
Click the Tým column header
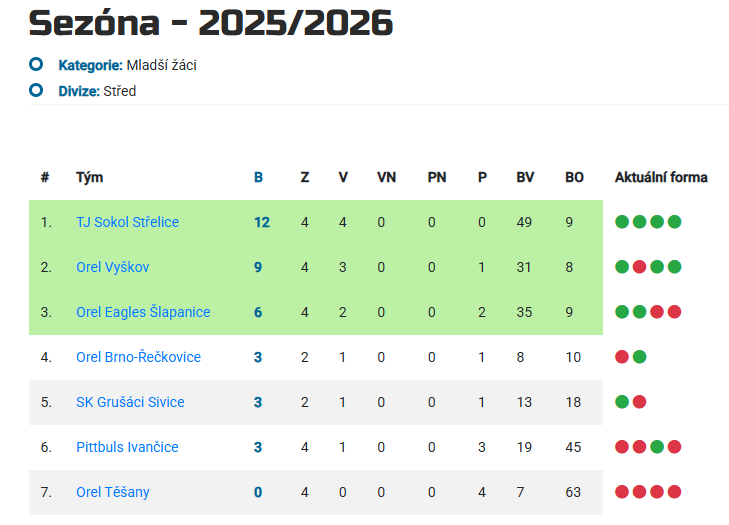89,177
